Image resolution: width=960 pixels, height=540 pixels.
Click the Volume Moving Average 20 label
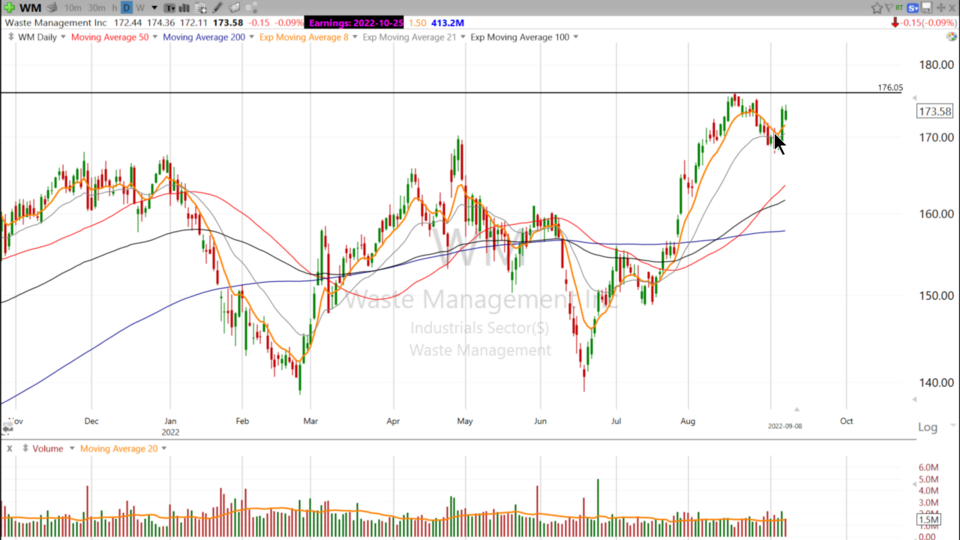119,448
